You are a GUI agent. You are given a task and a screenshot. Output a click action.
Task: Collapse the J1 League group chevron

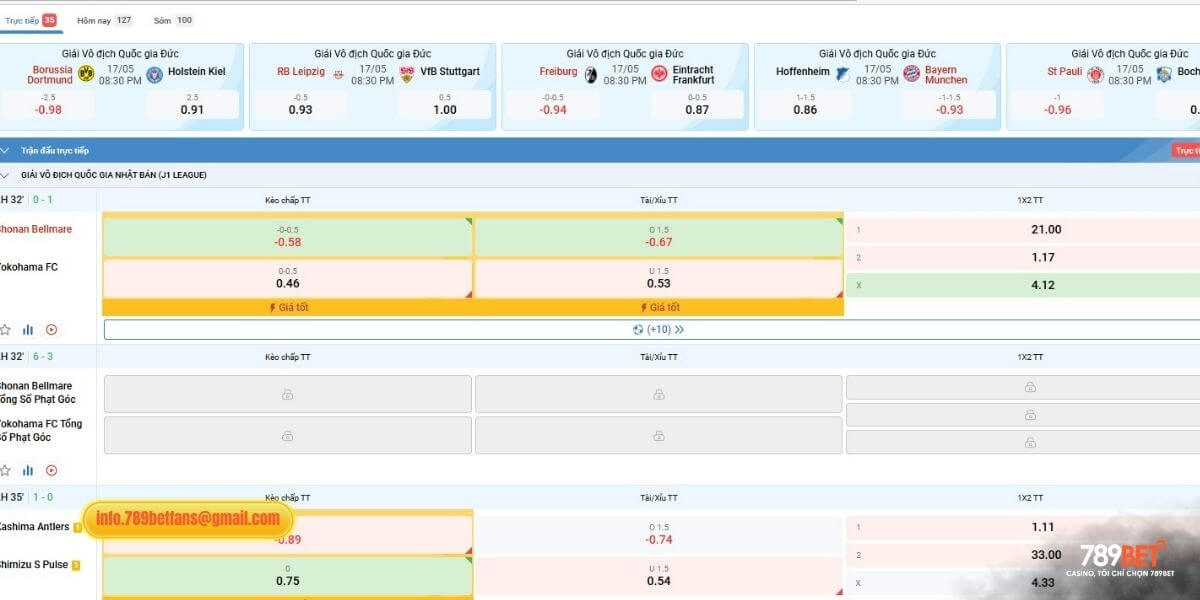(5, 175)
